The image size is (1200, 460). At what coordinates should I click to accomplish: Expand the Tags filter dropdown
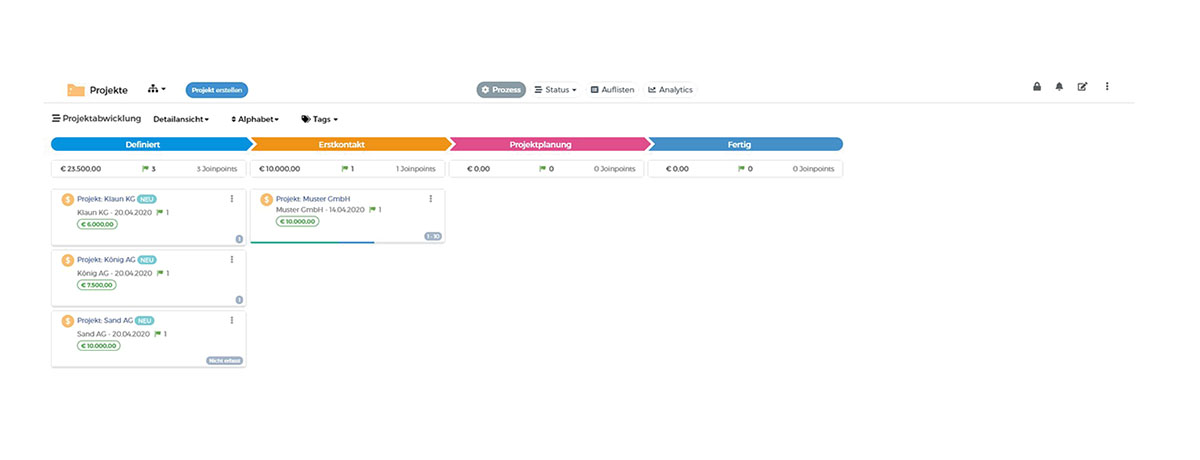point(320,119)
